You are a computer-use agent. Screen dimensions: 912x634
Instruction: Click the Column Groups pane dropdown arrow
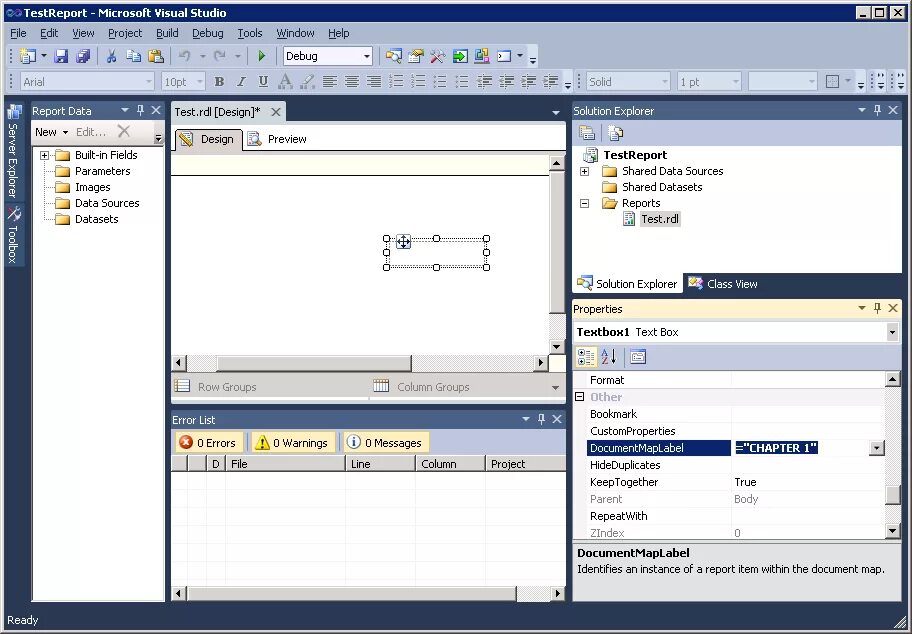pos(555,387)
